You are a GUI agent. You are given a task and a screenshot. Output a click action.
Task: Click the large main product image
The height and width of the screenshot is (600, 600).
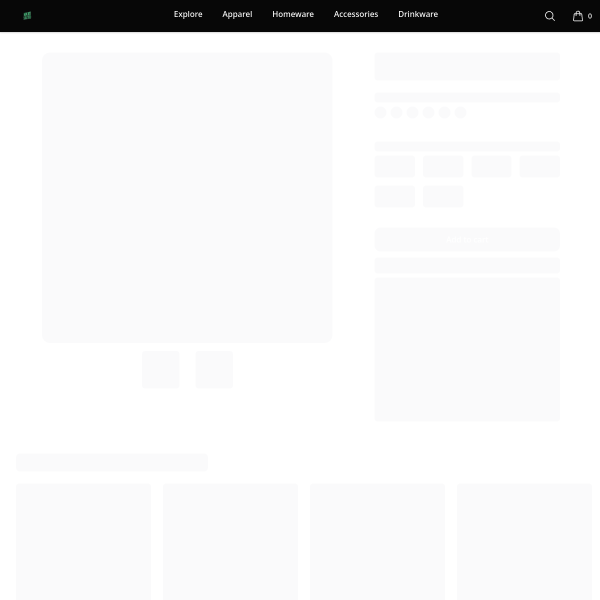(x=187, y=198)
